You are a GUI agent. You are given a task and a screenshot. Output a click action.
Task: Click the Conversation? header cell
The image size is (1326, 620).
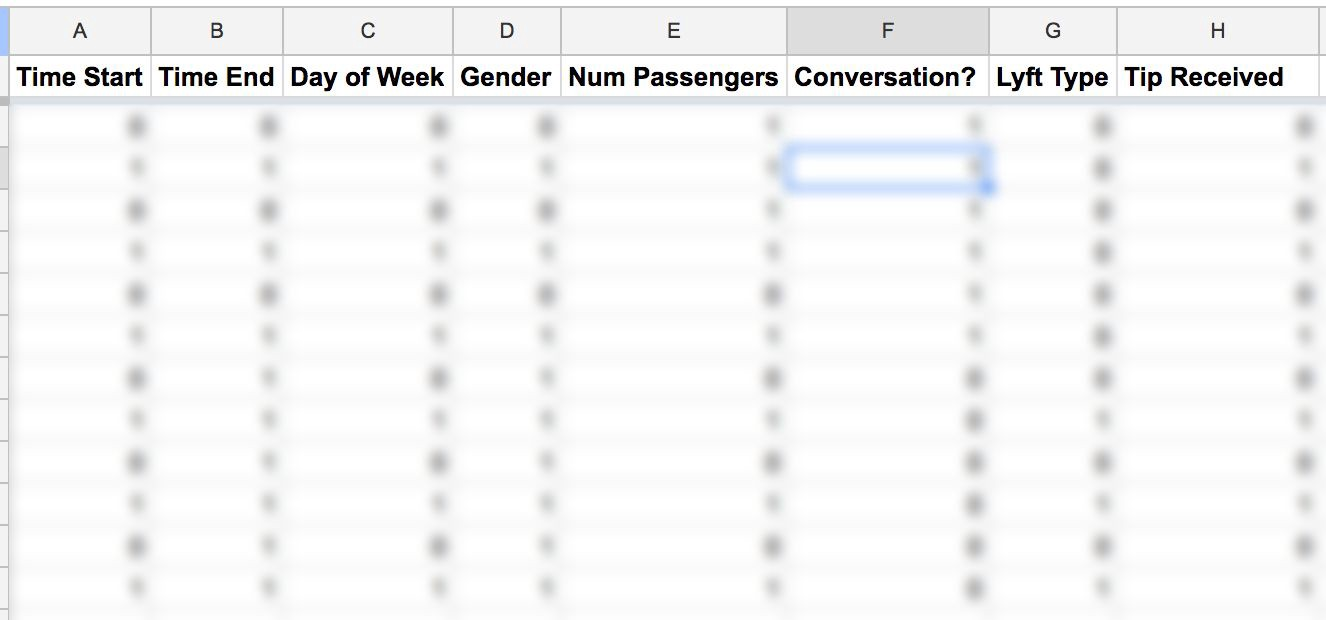888,77
